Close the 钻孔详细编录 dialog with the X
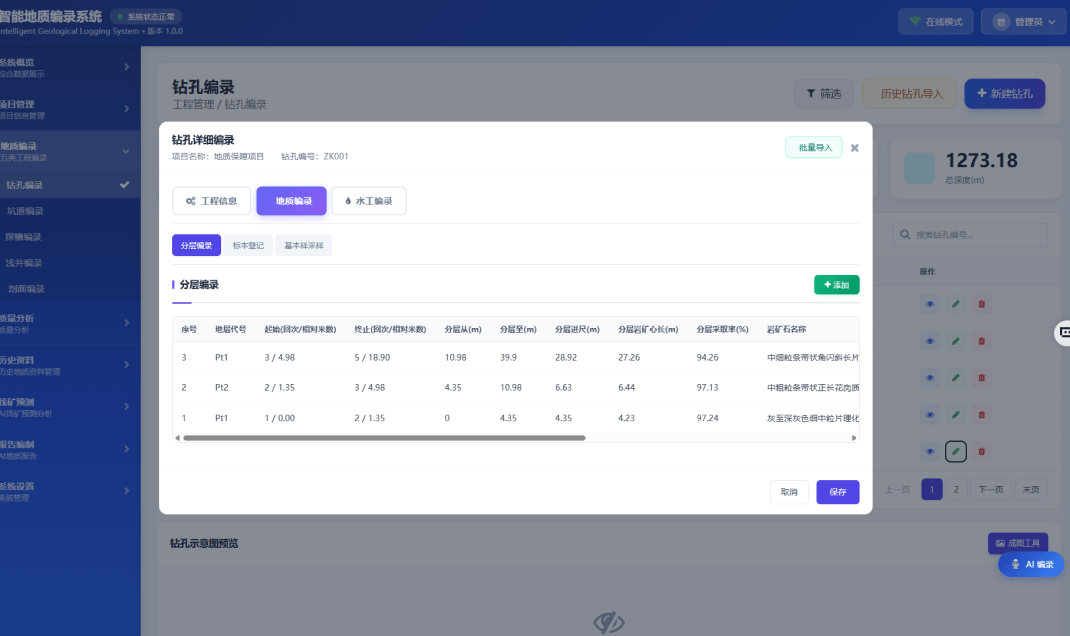Screen dimensions: 1070x636 [x=854, y=148]
